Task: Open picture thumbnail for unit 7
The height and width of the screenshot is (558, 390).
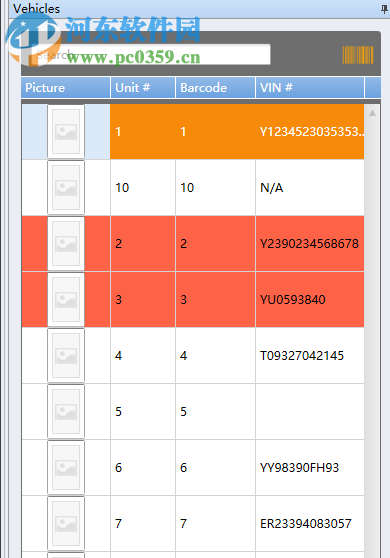Action: pyautogui.click(x=66, y=523)
